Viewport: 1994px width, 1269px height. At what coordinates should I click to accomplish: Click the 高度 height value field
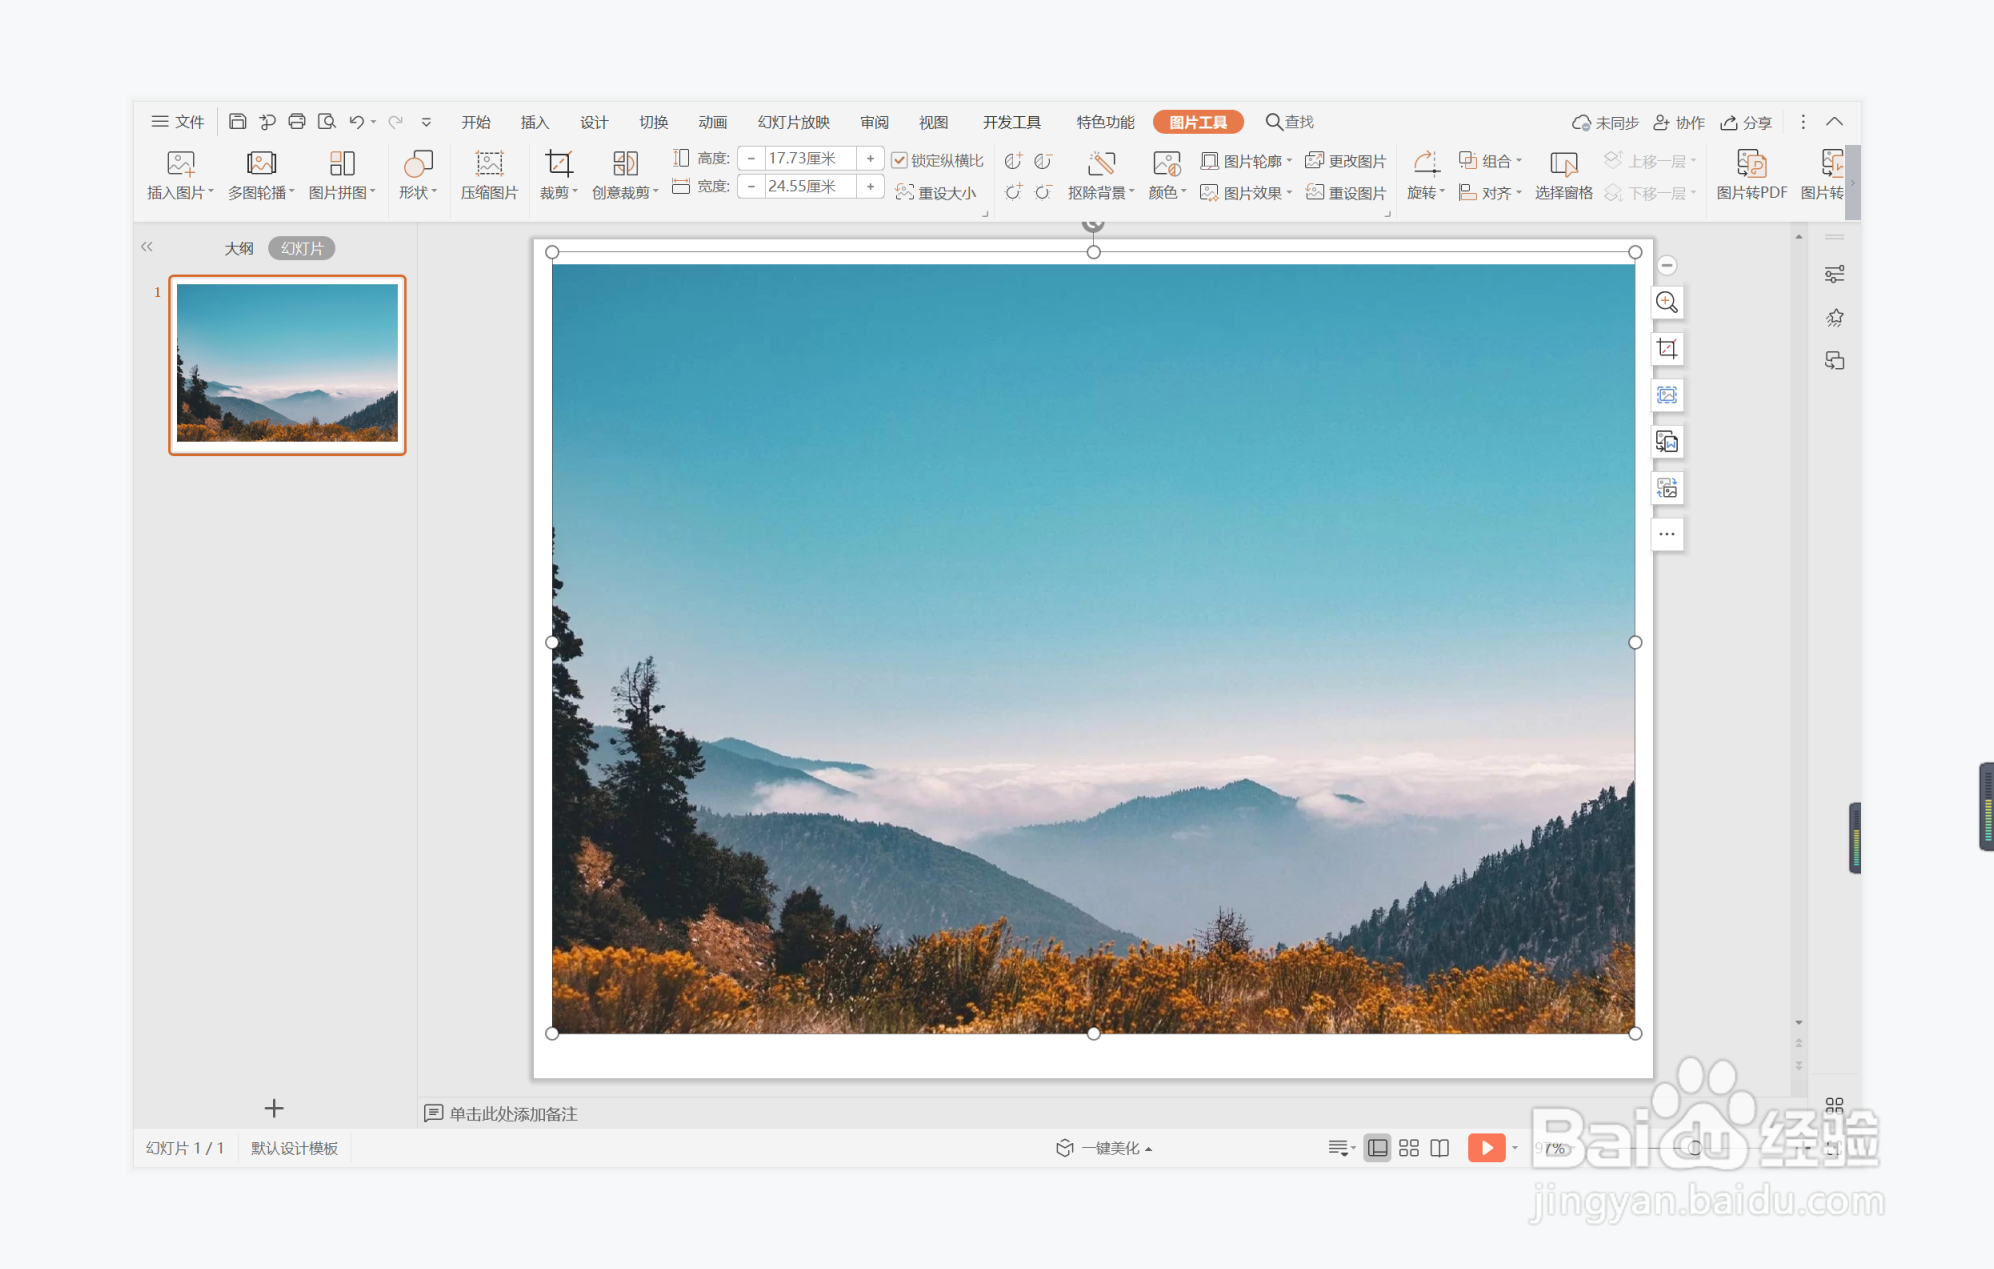(x=811, y=158)
